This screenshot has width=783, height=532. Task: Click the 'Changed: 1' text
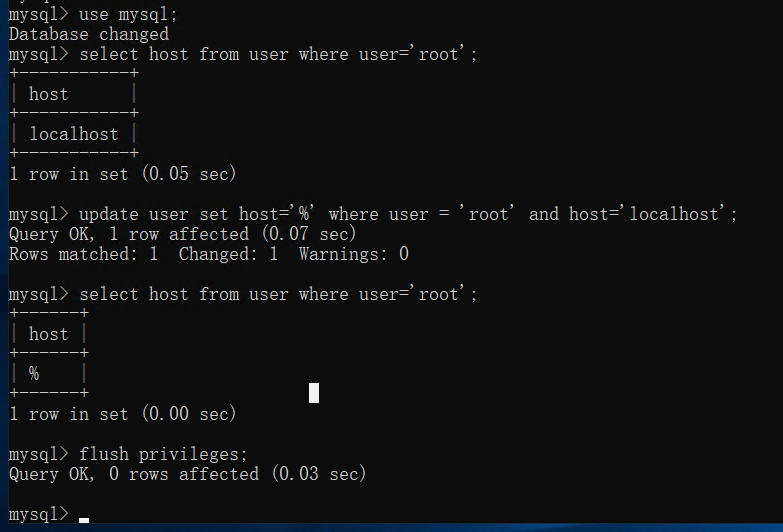click(x=228, y=254)
